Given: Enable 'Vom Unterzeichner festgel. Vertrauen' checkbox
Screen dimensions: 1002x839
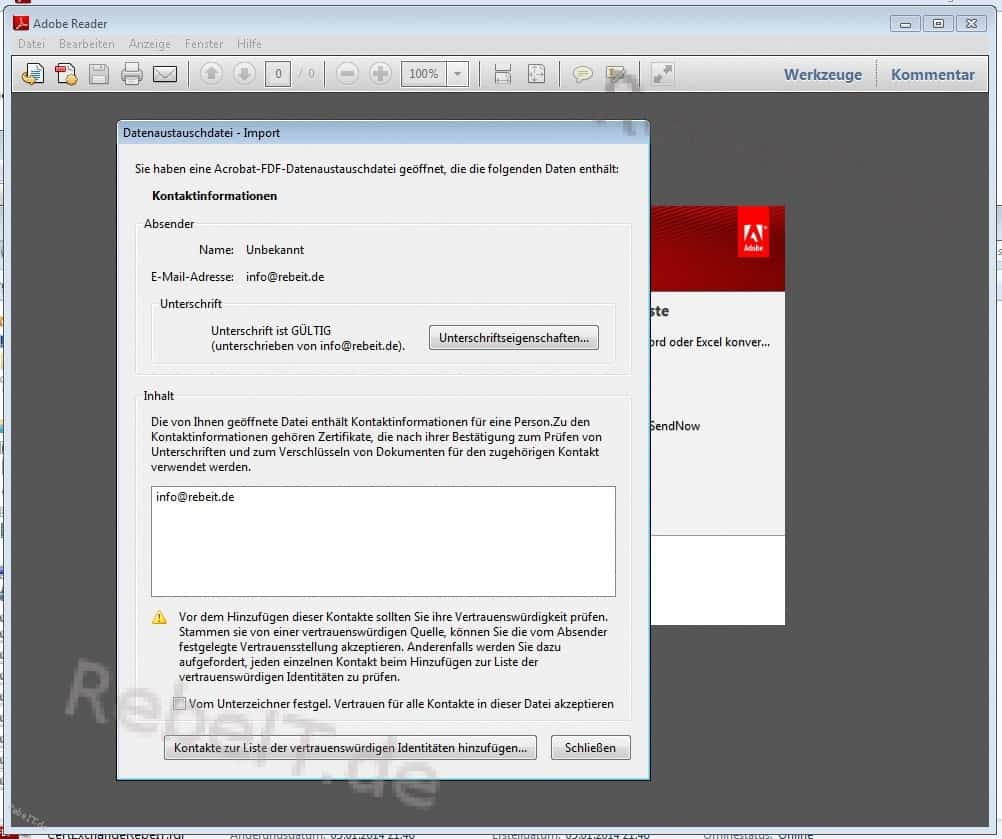Looking at the screenshot, I should 180,704.
